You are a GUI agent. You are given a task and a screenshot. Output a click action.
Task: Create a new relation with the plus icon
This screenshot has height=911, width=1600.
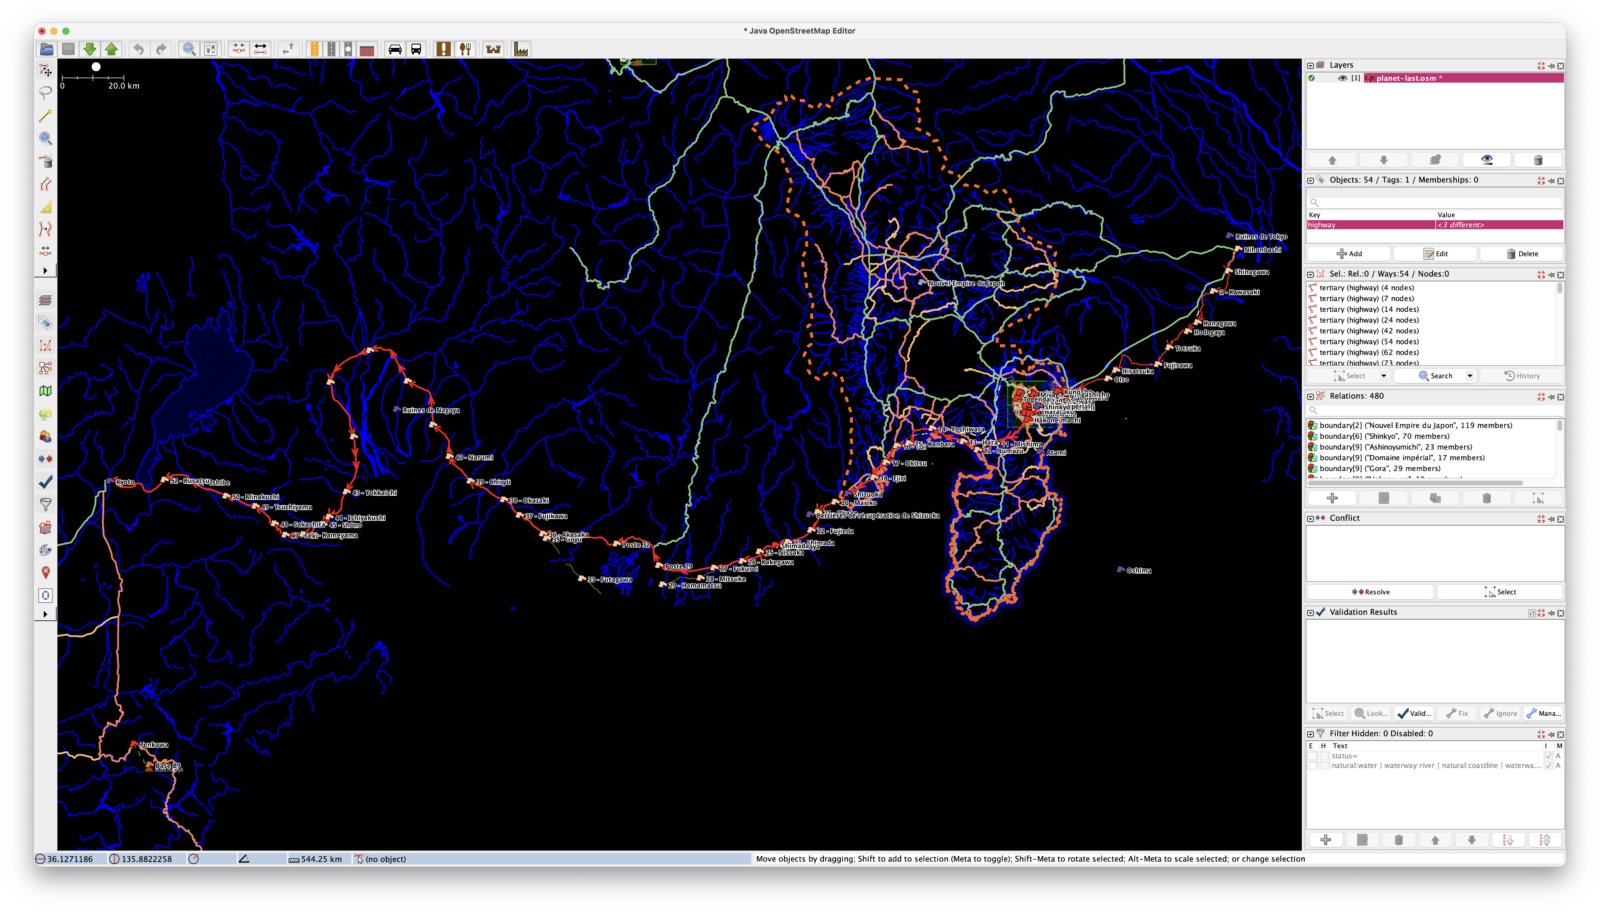click(x=1333, y=497)
